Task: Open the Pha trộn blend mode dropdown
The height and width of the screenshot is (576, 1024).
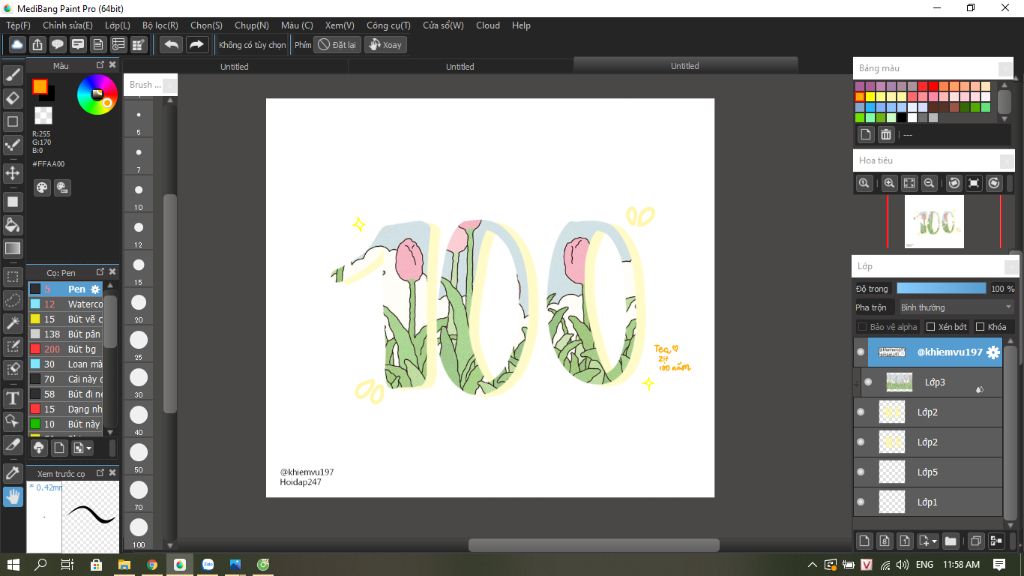Action: tap(955, 307)
